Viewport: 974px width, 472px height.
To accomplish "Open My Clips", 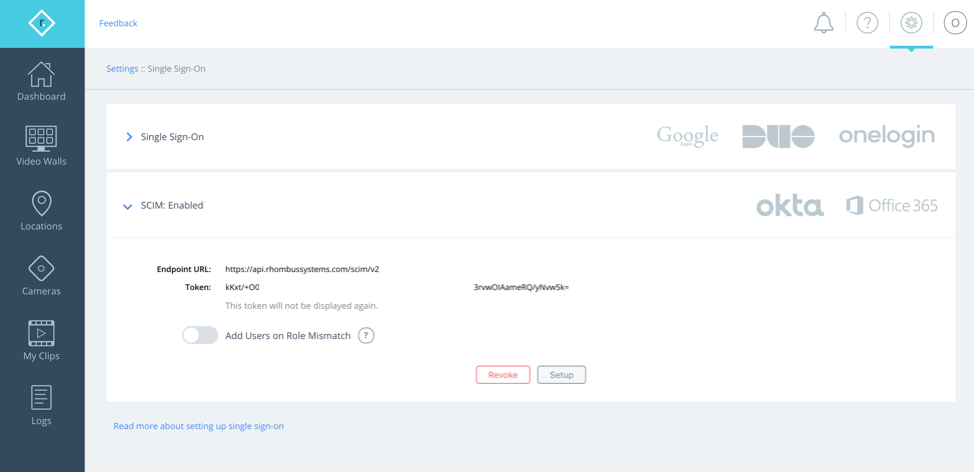I will pyautogui.click(x=42, y=340).
